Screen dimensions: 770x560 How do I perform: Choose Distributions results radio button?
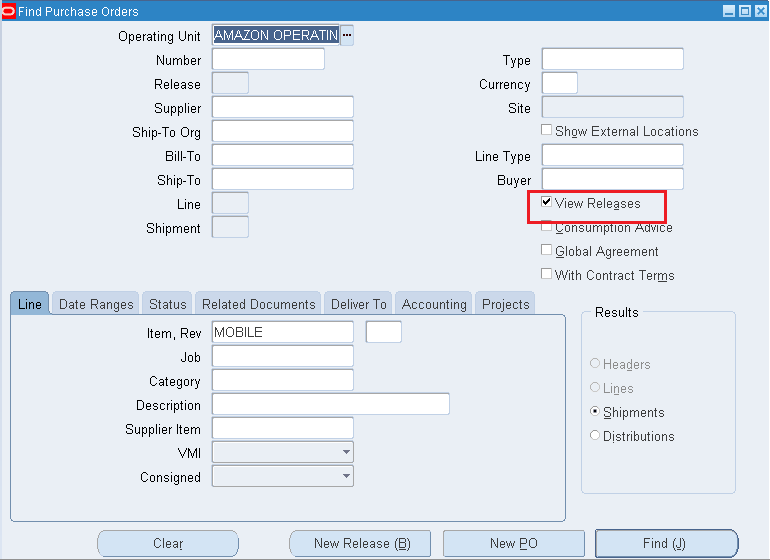595,435
